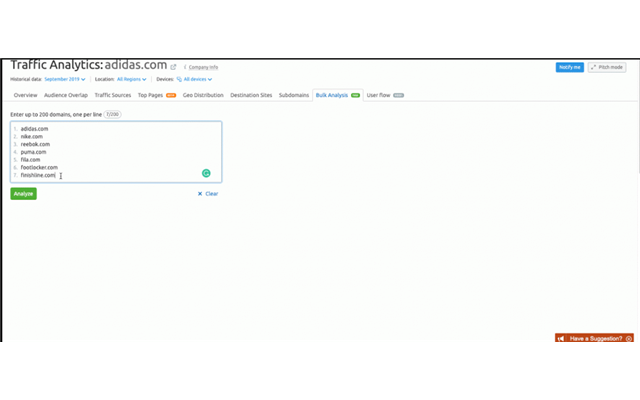Enable Pitch mode
The width and height of the screenshot is (640, 400).
607,67
